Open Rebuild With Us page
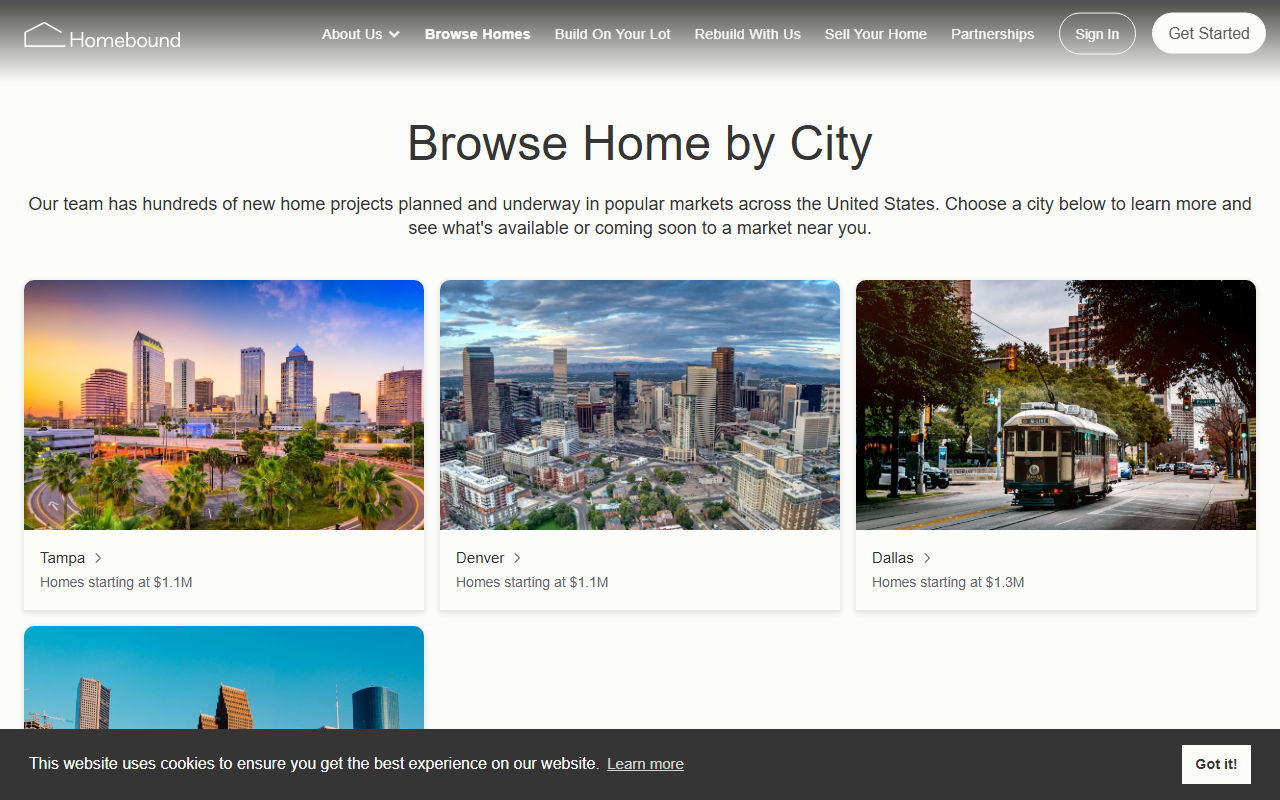The height and width of the screenshot is (800, 1280). (748, 34)
